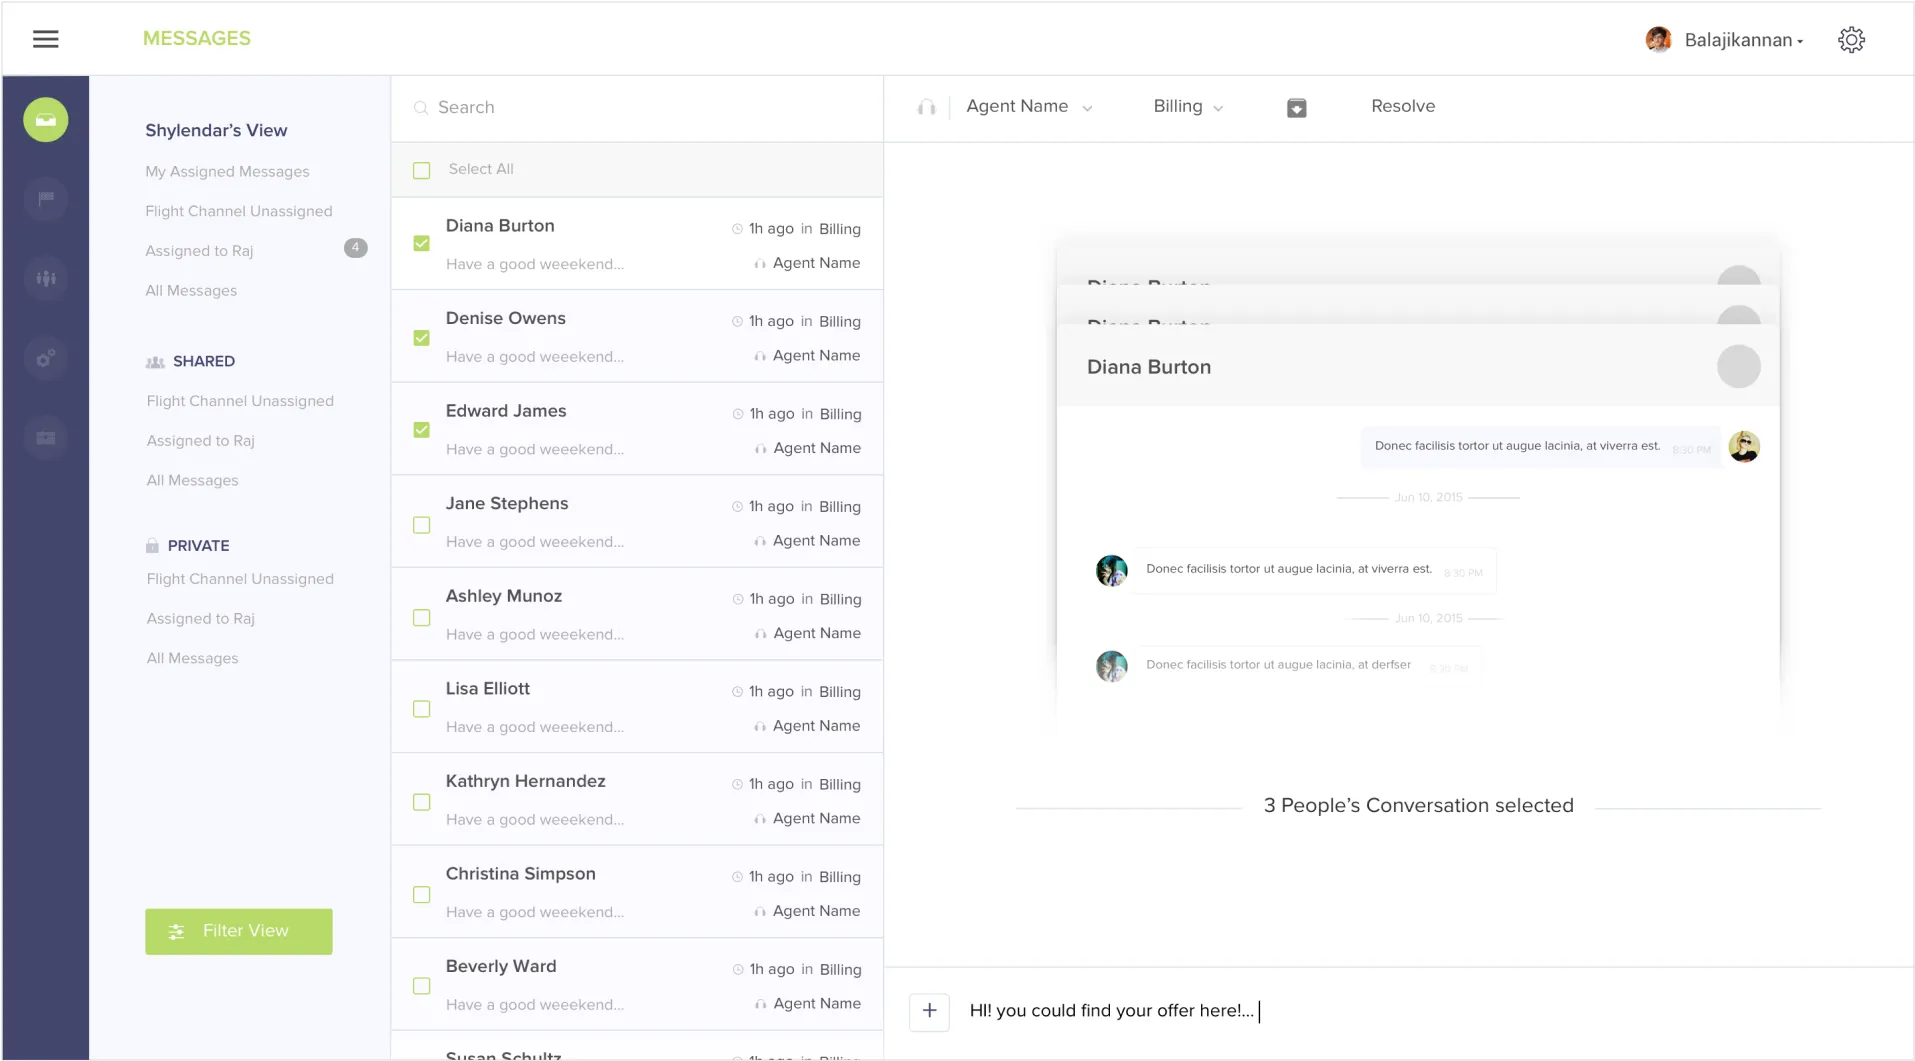Open Flight Channel Unassigned under Shylendar's View
This screenshot has width=1915, height=1061.
coord(239,211)
